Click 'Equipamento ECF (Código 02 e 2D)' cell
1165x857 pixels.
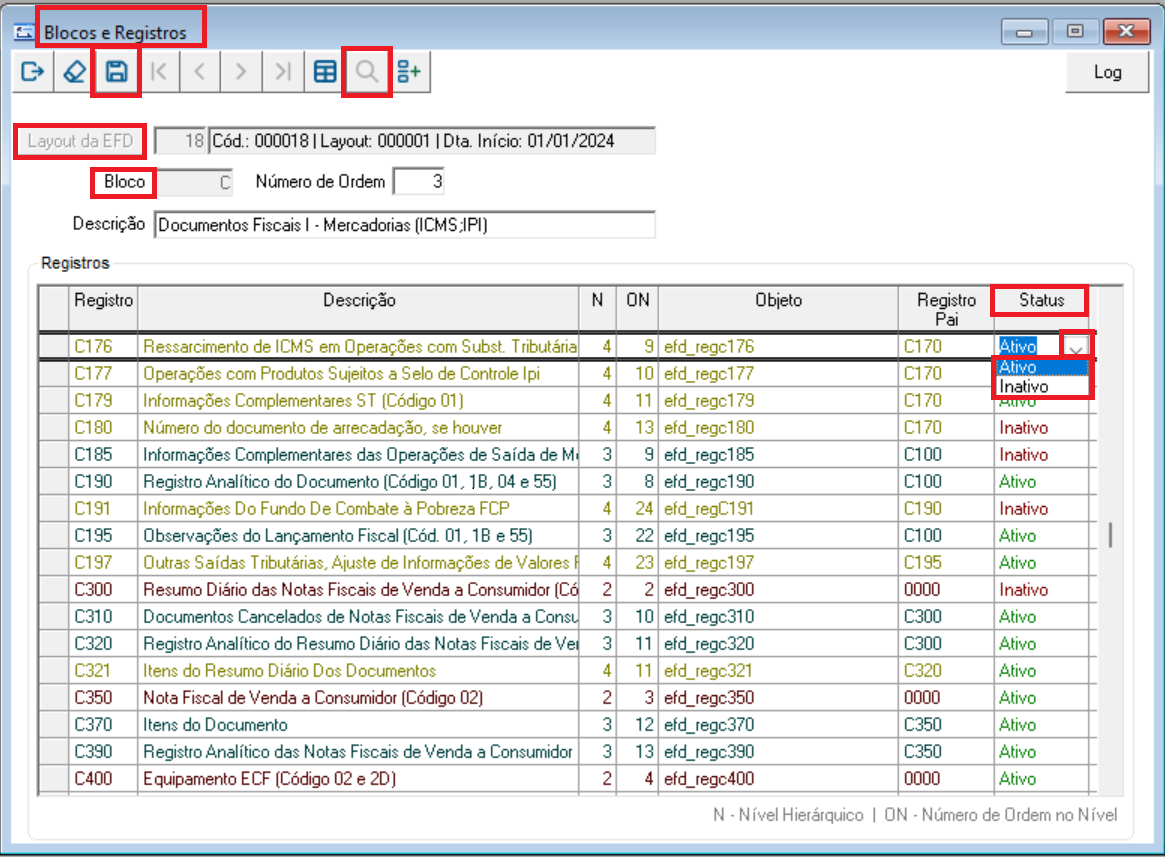point(359,779)
